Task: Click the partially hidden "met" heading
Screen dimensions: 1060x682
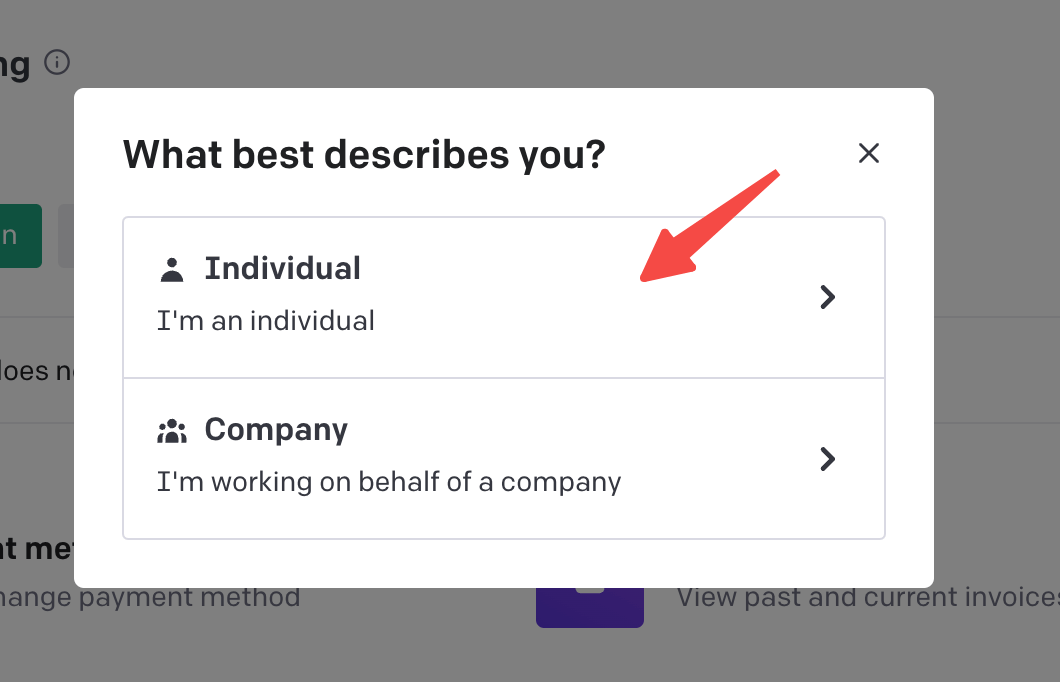Action: point(37,549)
